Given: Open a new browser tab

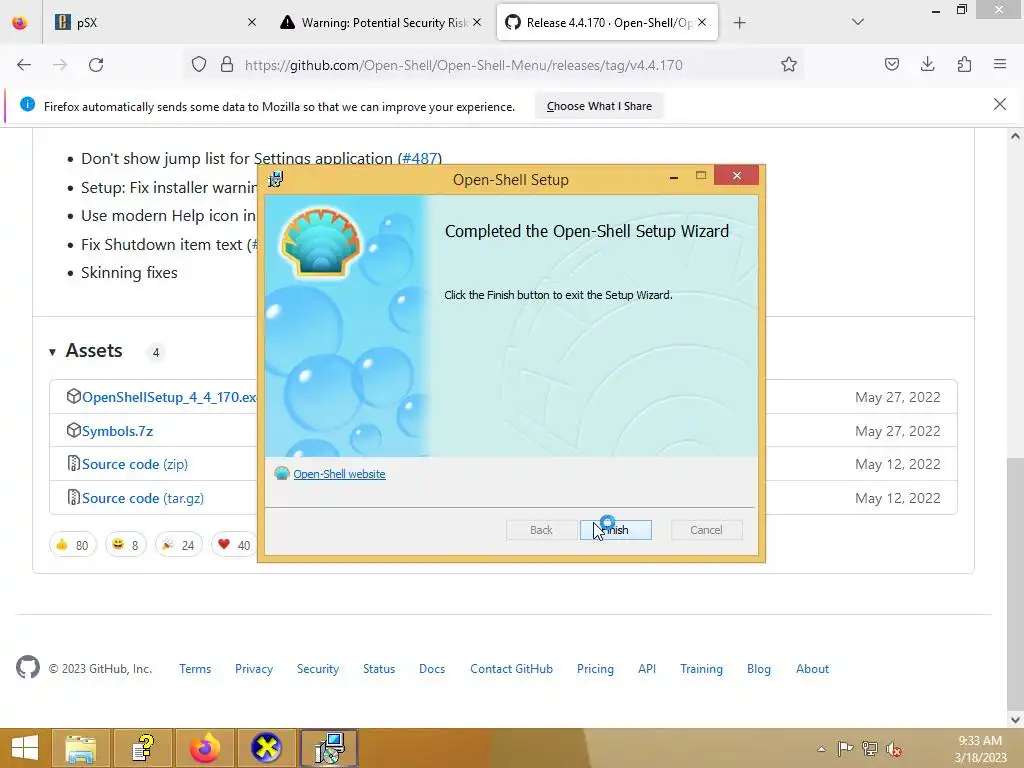Looking at the screenshot, I should click(x=739, y=23).
